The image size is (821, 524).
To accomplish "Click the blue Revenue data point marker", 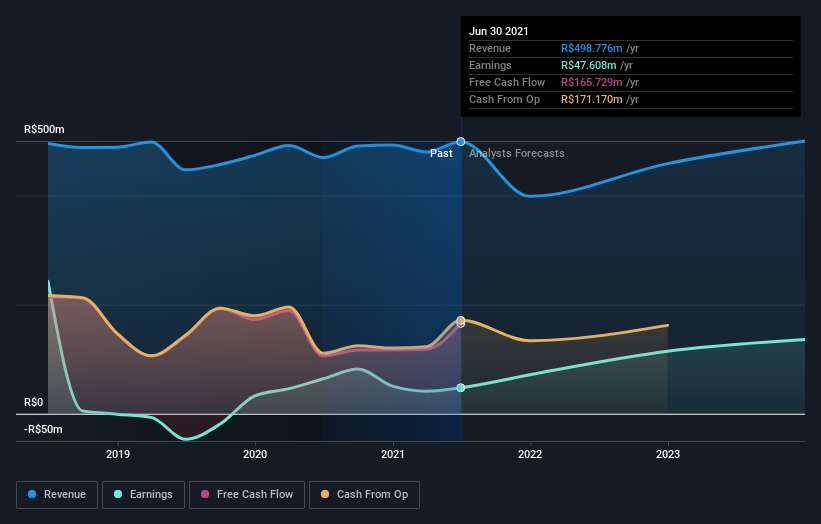I will 461,142.
